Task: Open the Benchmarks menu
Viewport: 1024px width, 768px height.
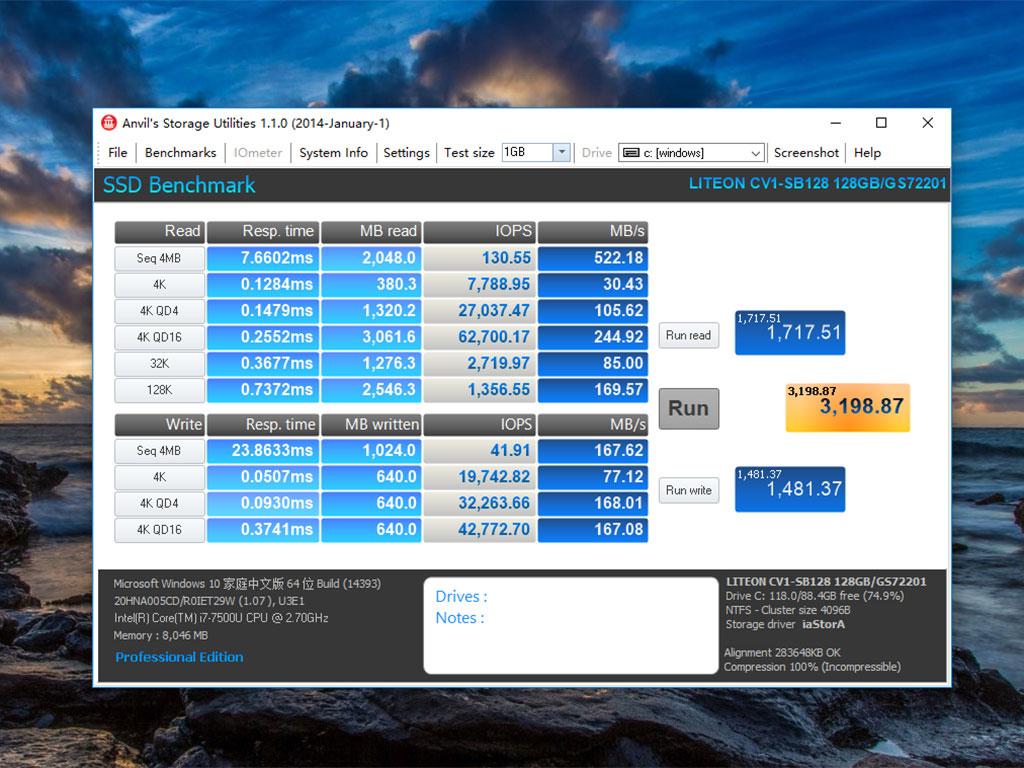Action: pos(180,153)
